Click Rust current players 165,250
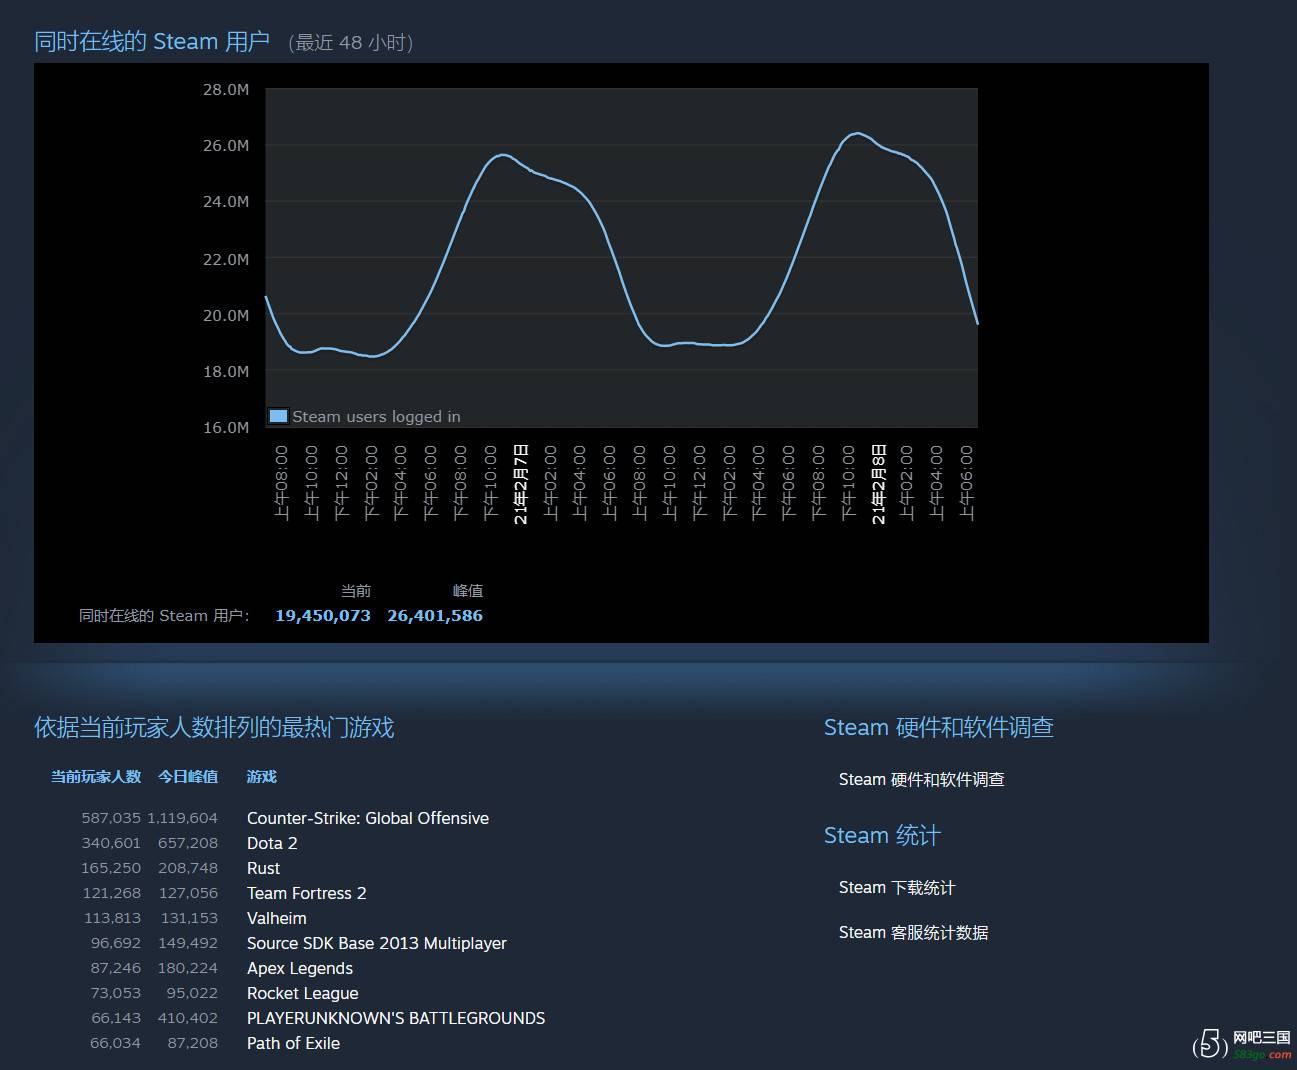This screenshot has width=1297, height=1070. [x=111, y=868]
